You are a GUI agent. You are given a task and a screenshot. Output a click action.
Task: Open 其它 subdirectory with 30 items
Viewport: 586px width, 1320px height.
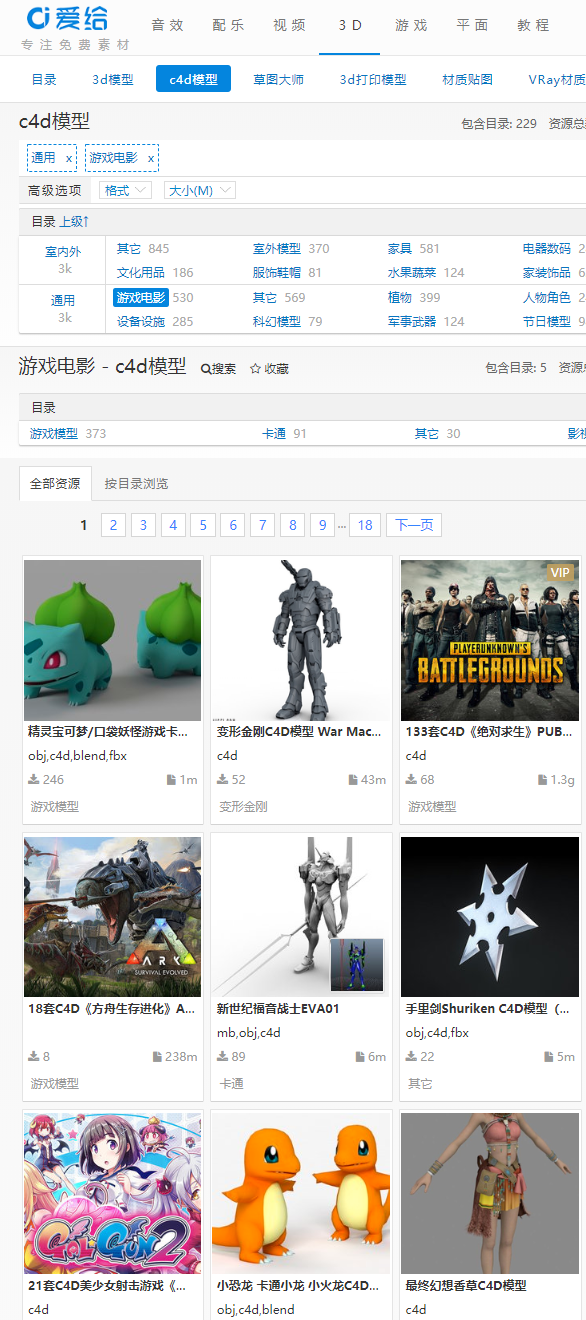(427, 433)
